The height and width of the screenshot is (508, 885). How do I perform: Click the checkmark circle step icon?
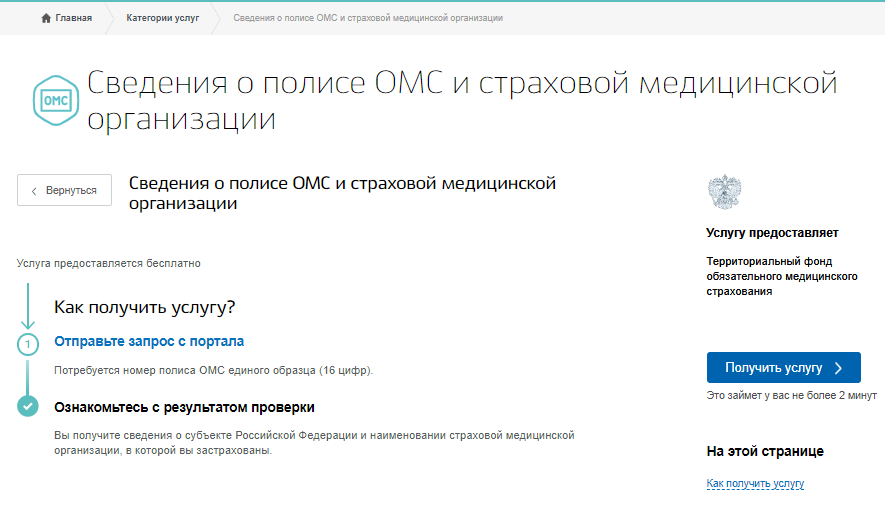pyautogui.click(x=28, y=407)
